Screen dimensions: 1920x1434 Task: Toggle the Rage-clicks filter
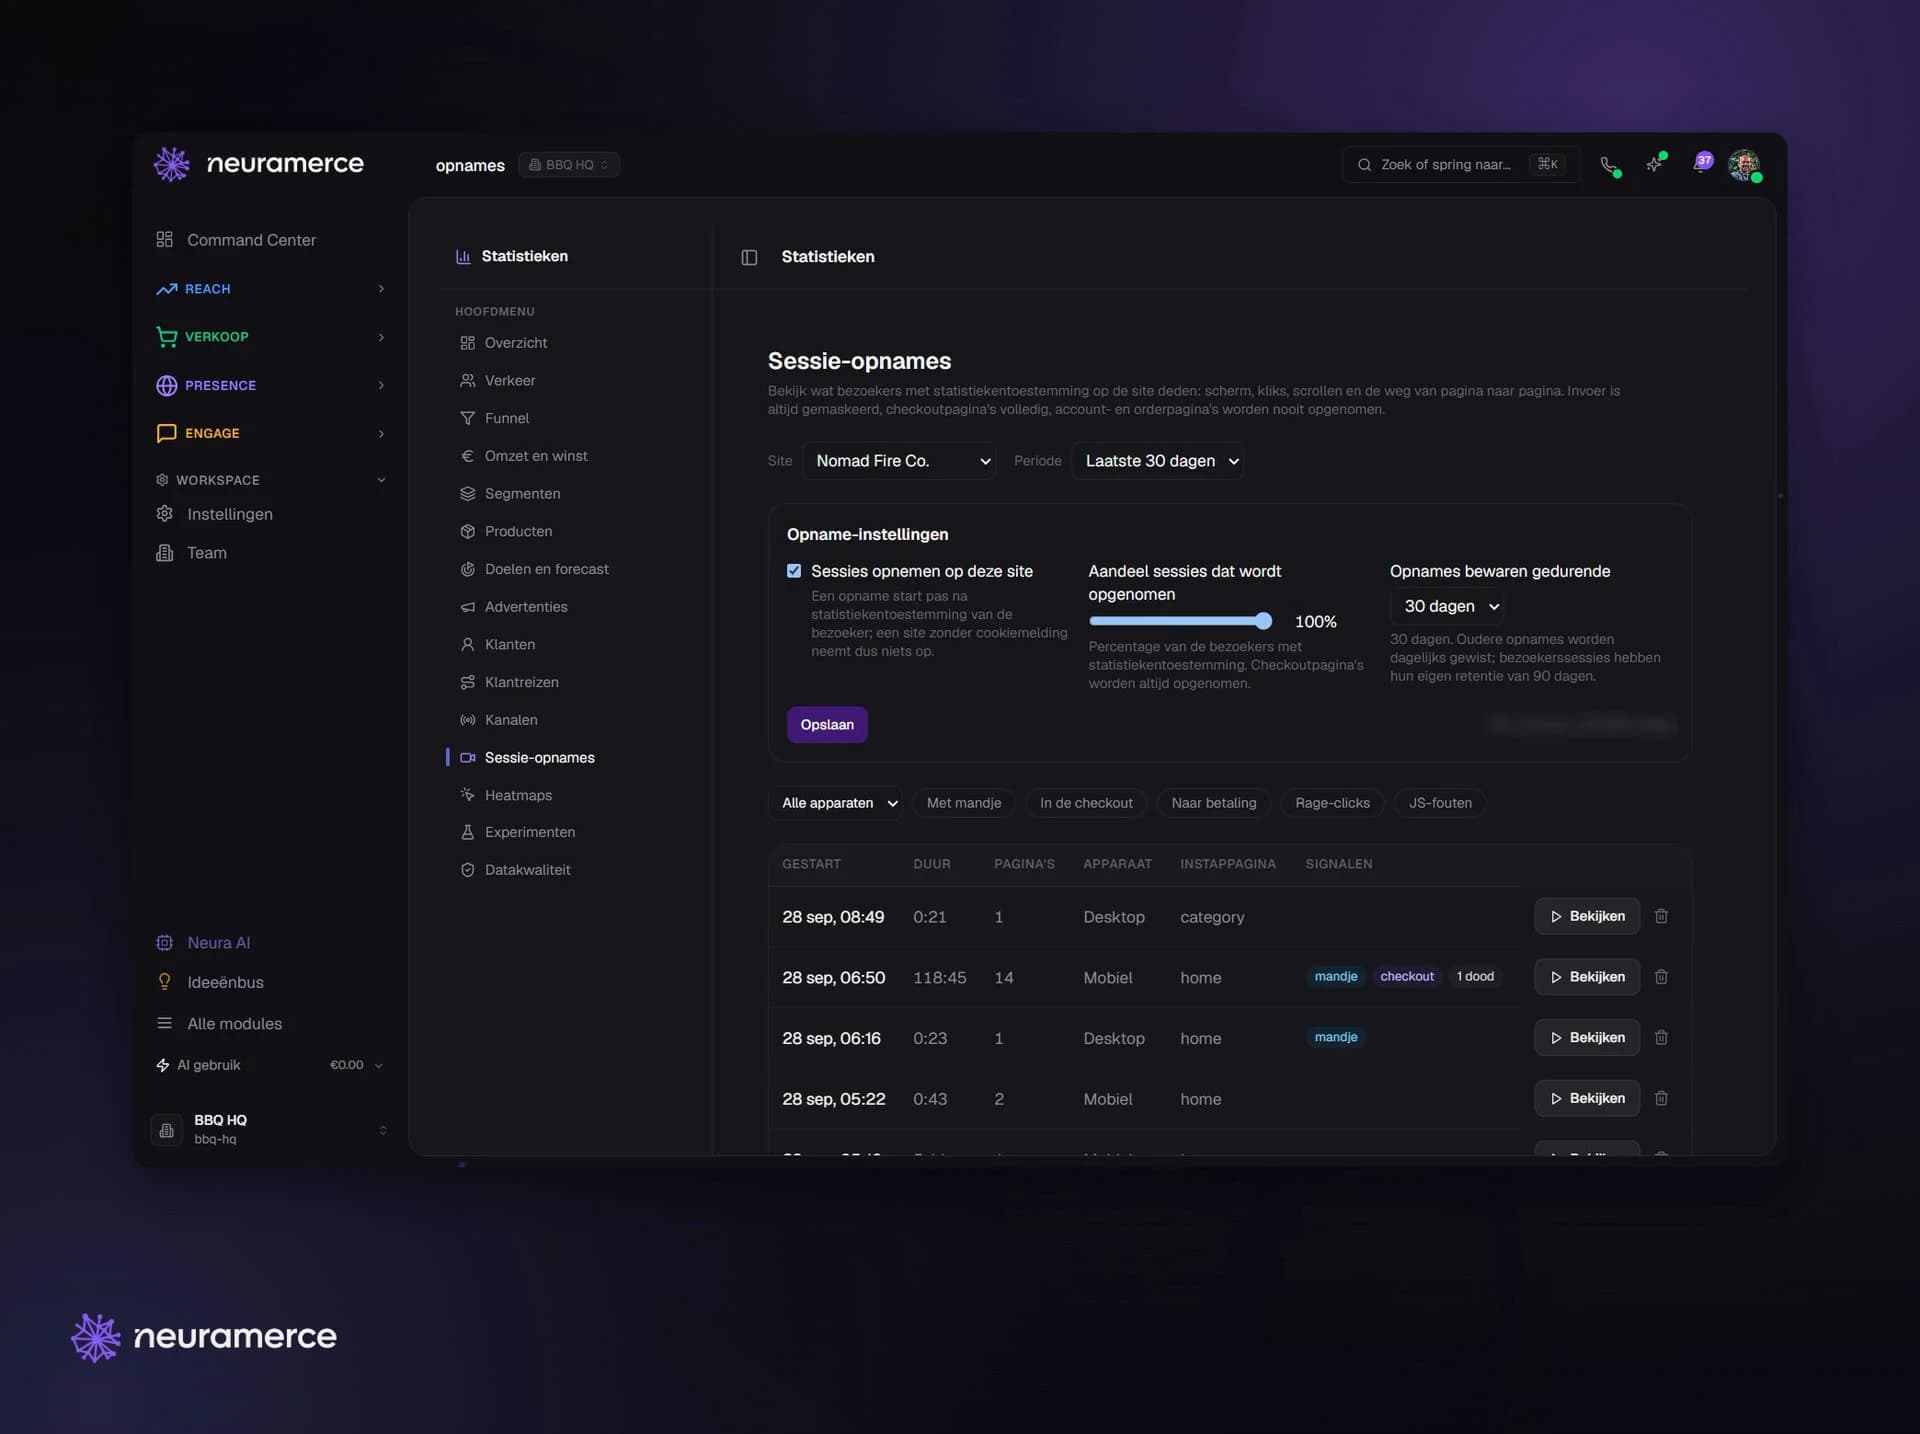[1332, 803]
